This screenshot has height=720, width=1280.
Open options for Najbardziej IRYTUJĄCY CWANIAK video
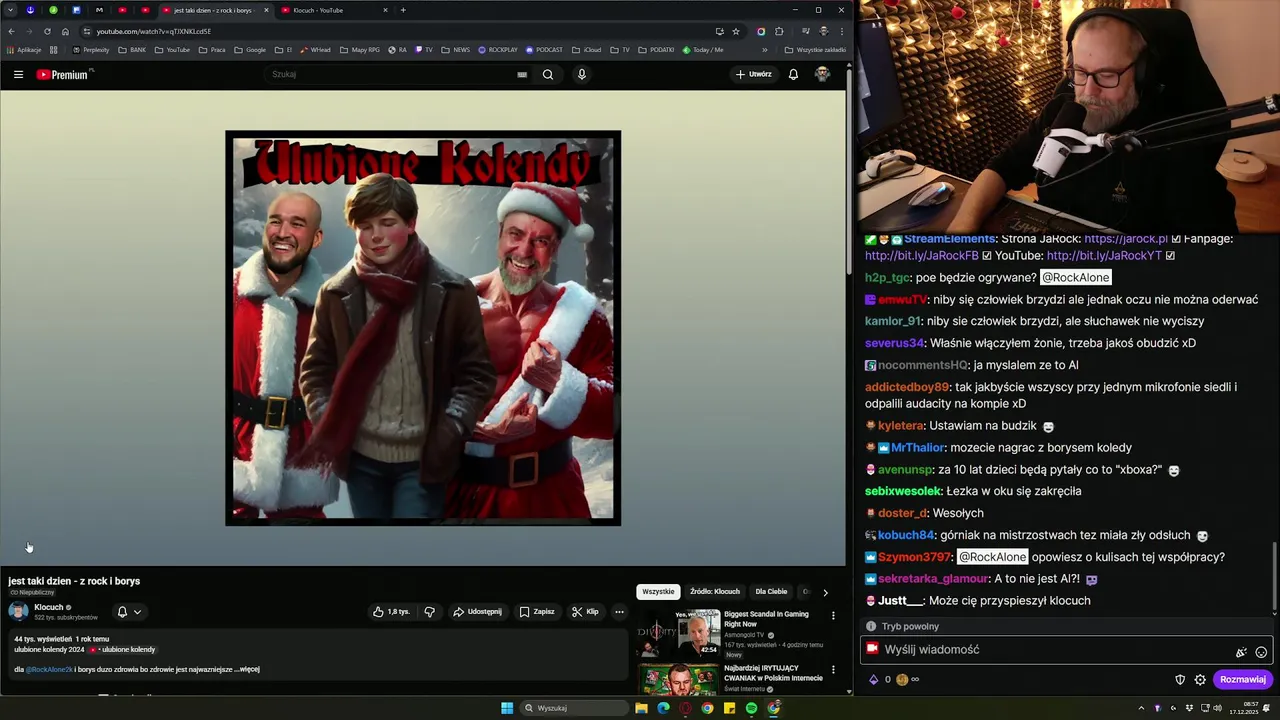click(833, 670)
